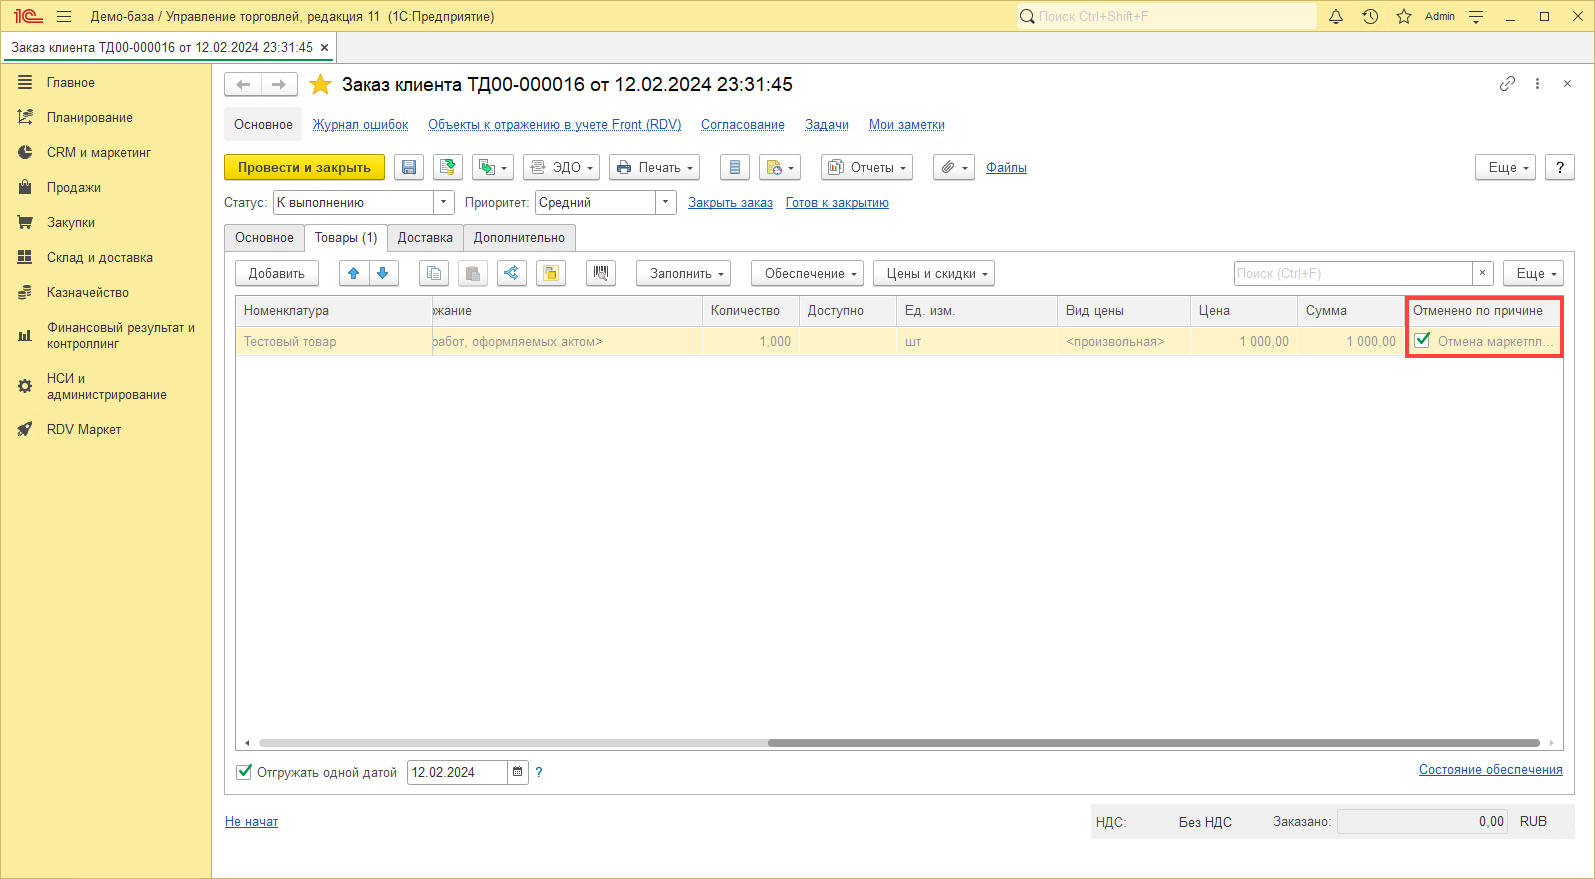Move the goods row up
The image size is (1595, 879).
[353, 274]
